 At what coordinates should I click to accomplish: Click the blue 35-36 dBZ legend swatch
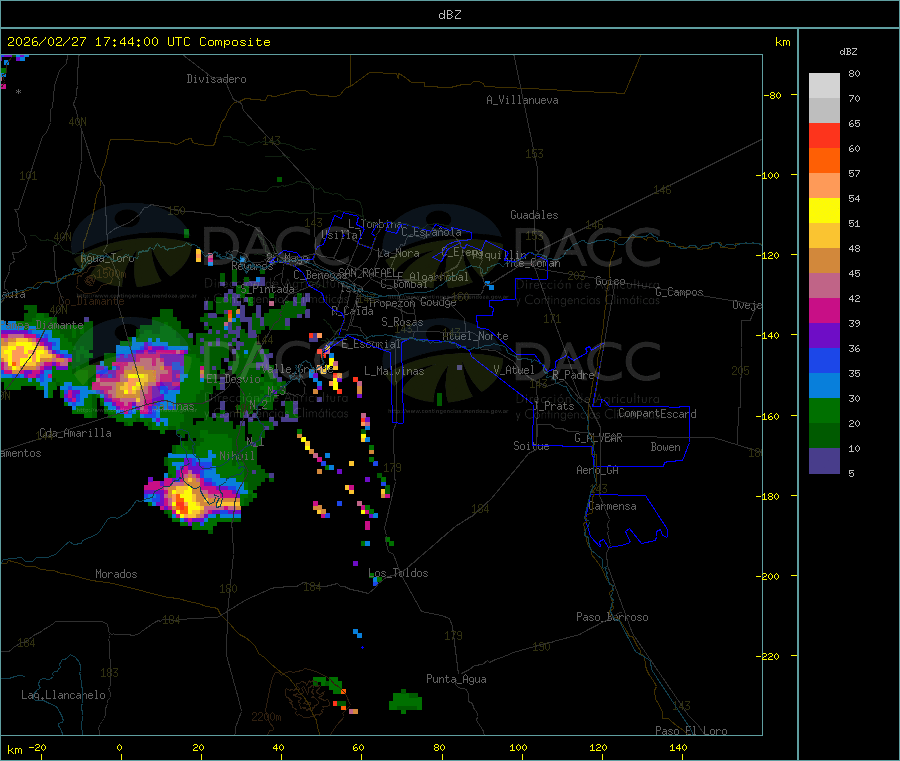824,360
